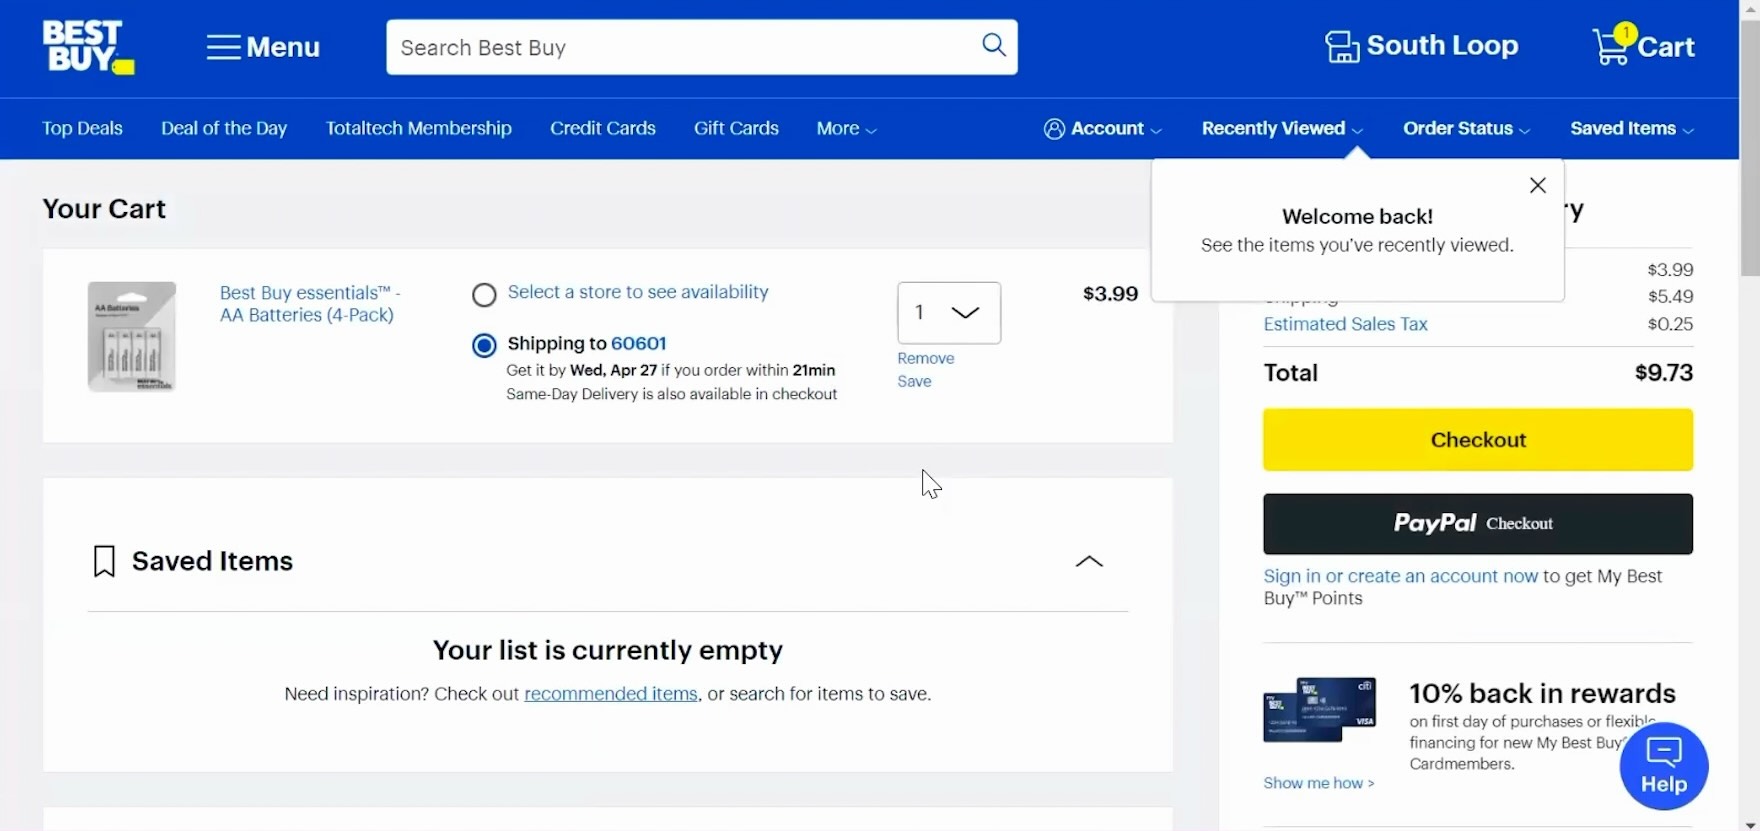
Task: Go to Top Deals
Action: click(82, 129)
